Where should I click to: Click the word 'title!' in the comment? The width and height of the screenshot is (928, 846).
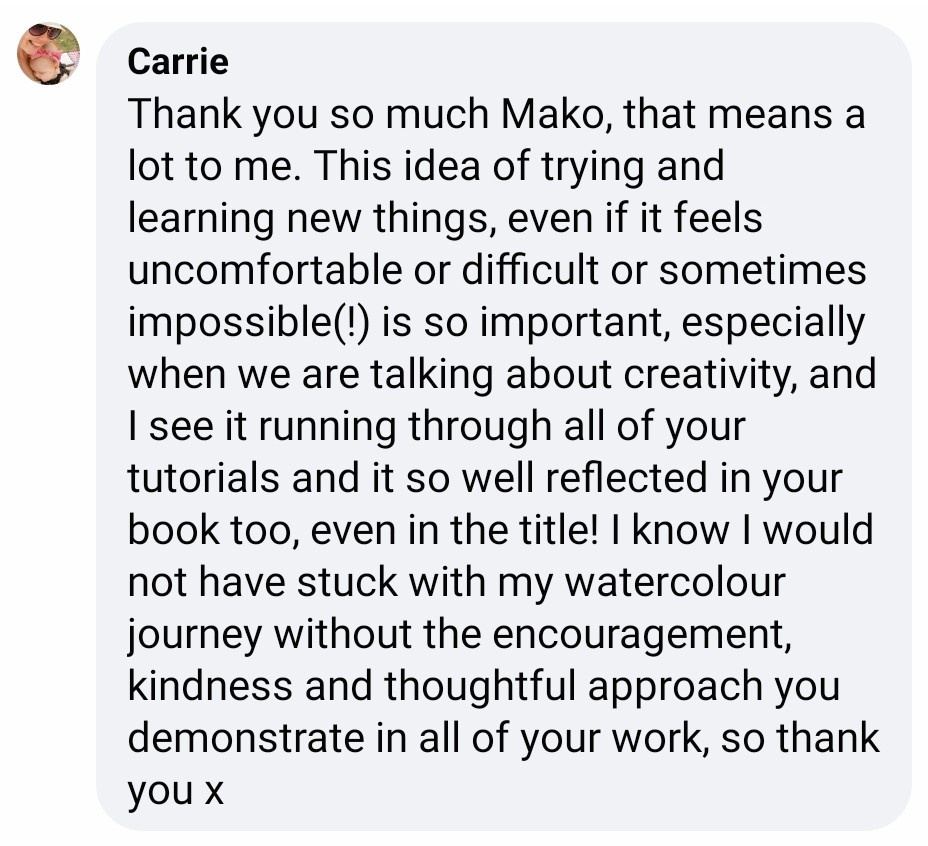(x=559, y=530)
